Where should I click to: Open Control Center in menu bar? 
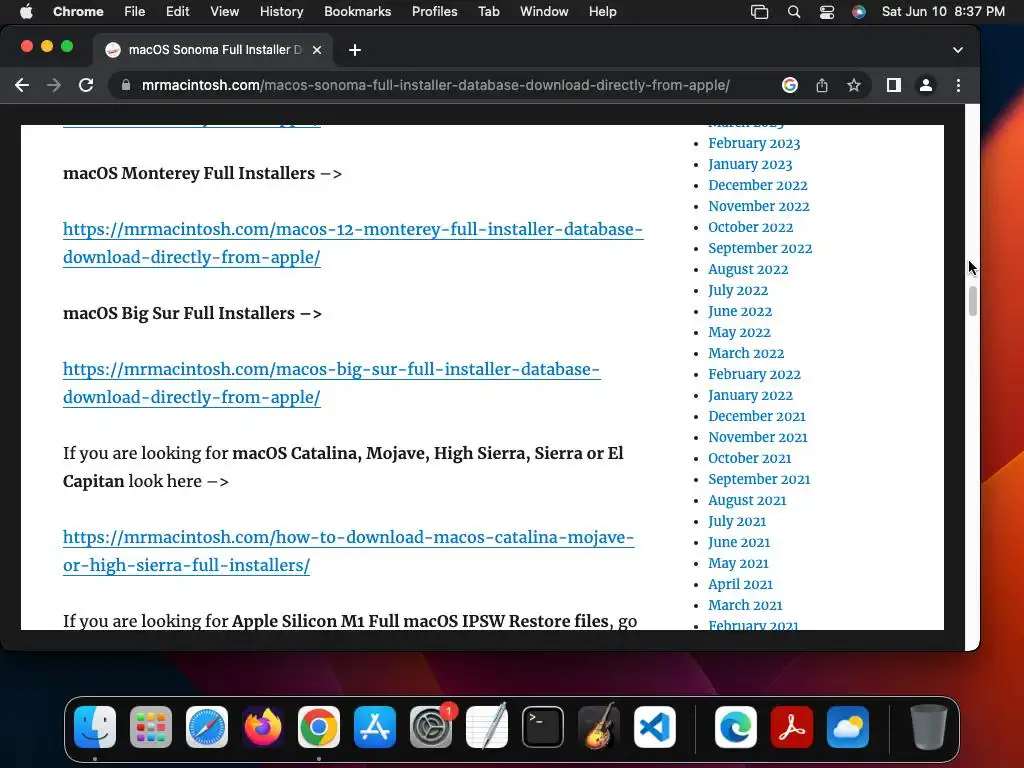[x=827, y=12]
